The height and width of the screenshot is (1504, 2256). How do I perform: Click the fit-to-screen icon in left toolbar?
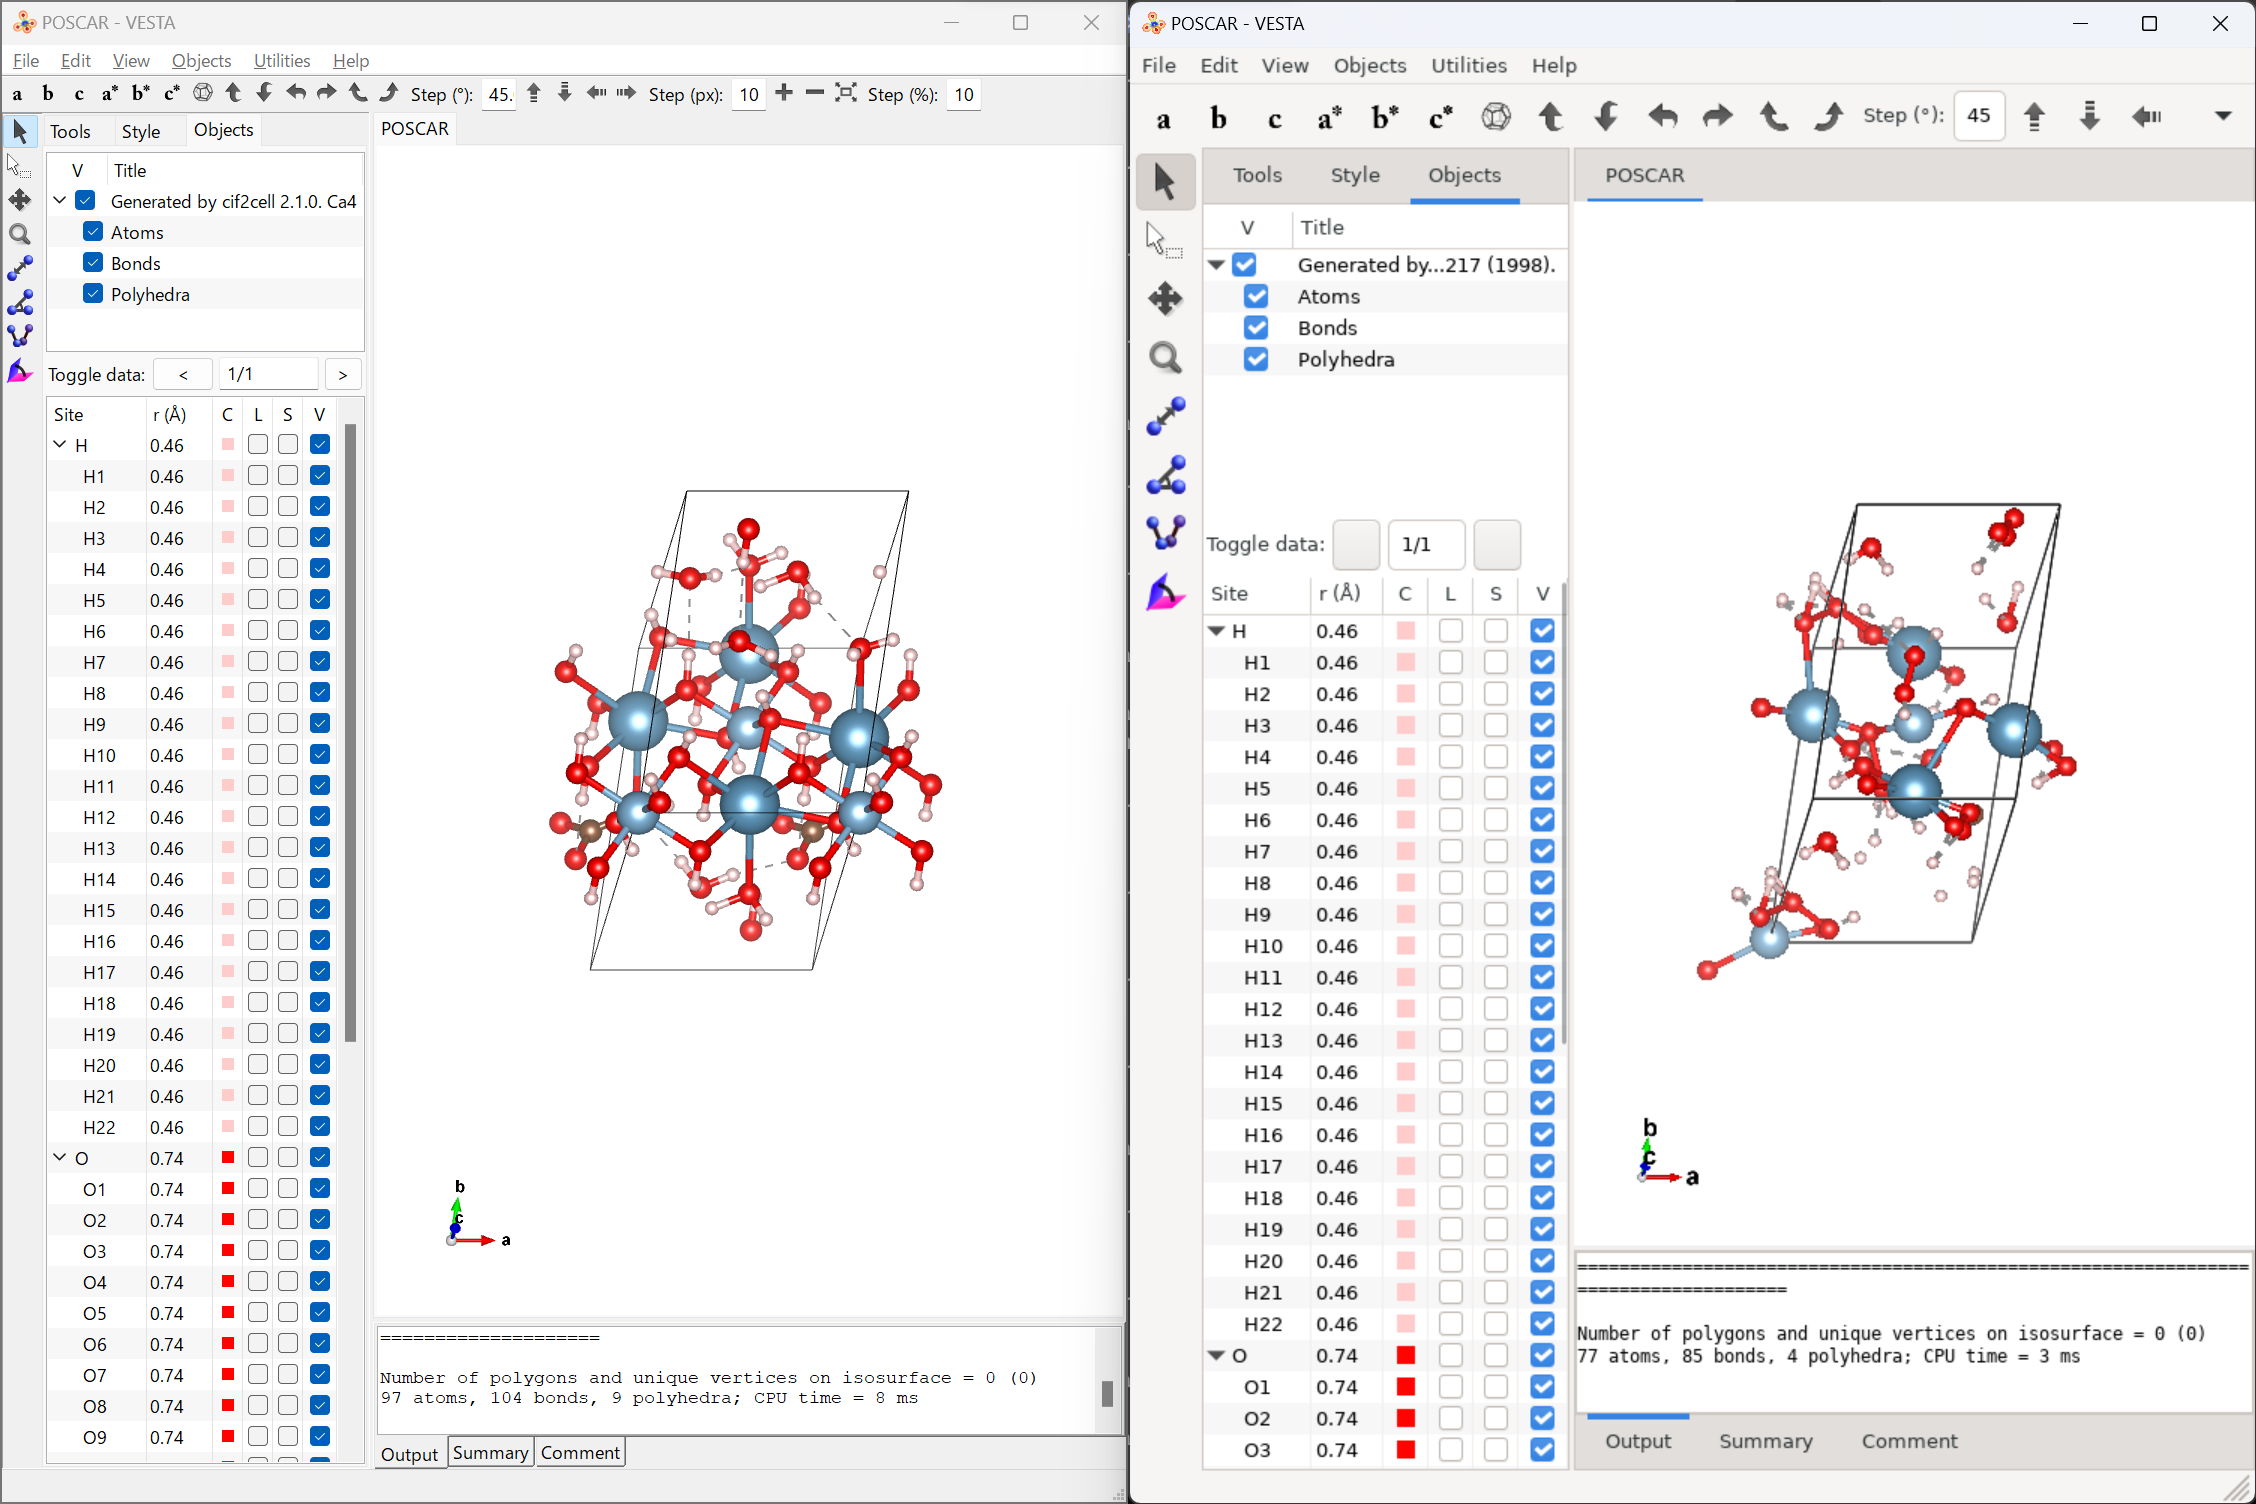(x=846, y=93)
